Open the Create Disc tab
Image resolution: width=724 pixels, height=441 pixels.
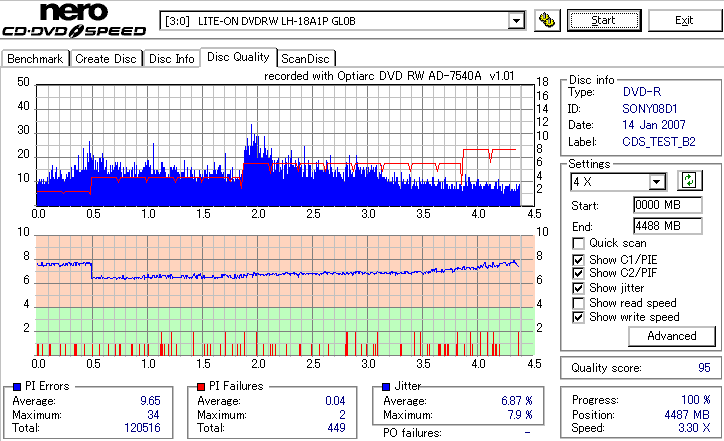pyautogui.click(x=106, y=59)
